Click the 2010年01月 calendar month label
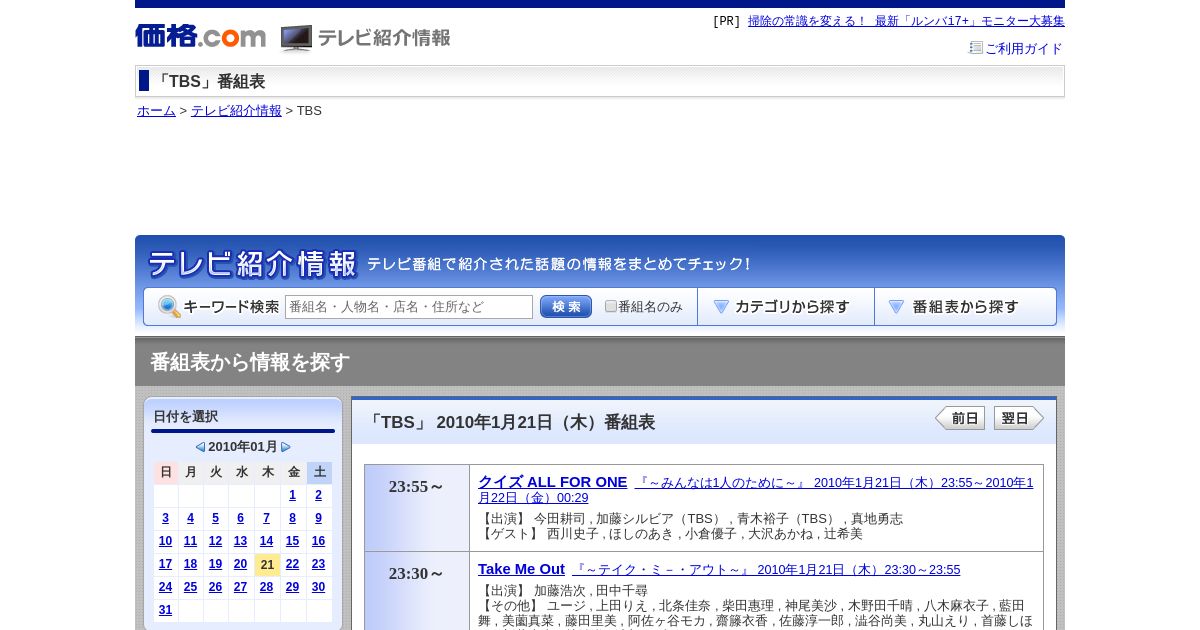The width and height of the screenshot is (1200, 630). click(243, 447)
